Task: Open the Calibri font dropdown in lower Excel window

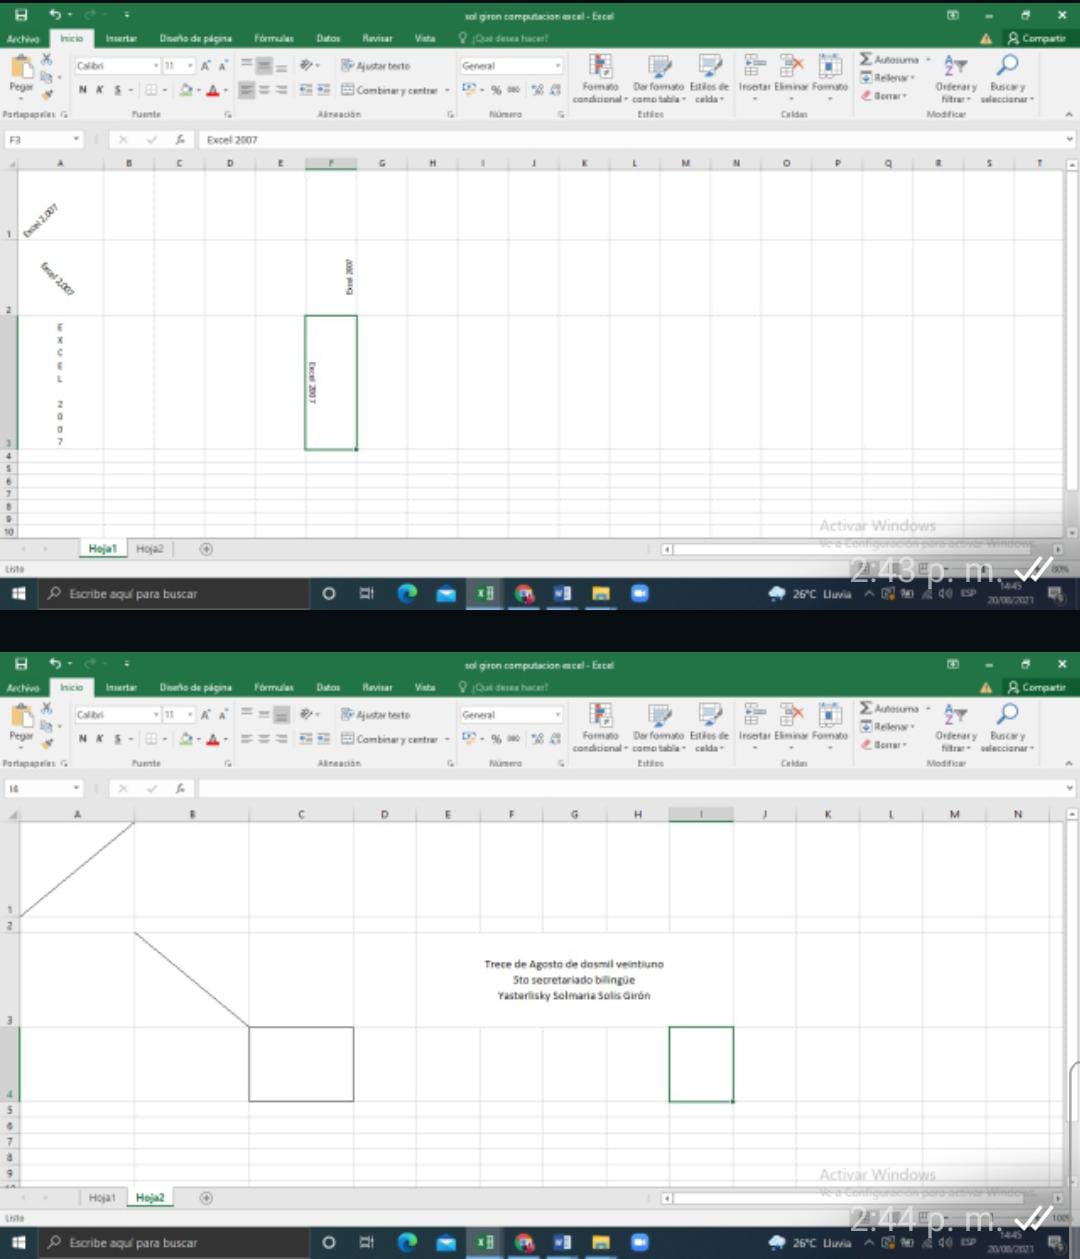Action: (x=156, y=715)
